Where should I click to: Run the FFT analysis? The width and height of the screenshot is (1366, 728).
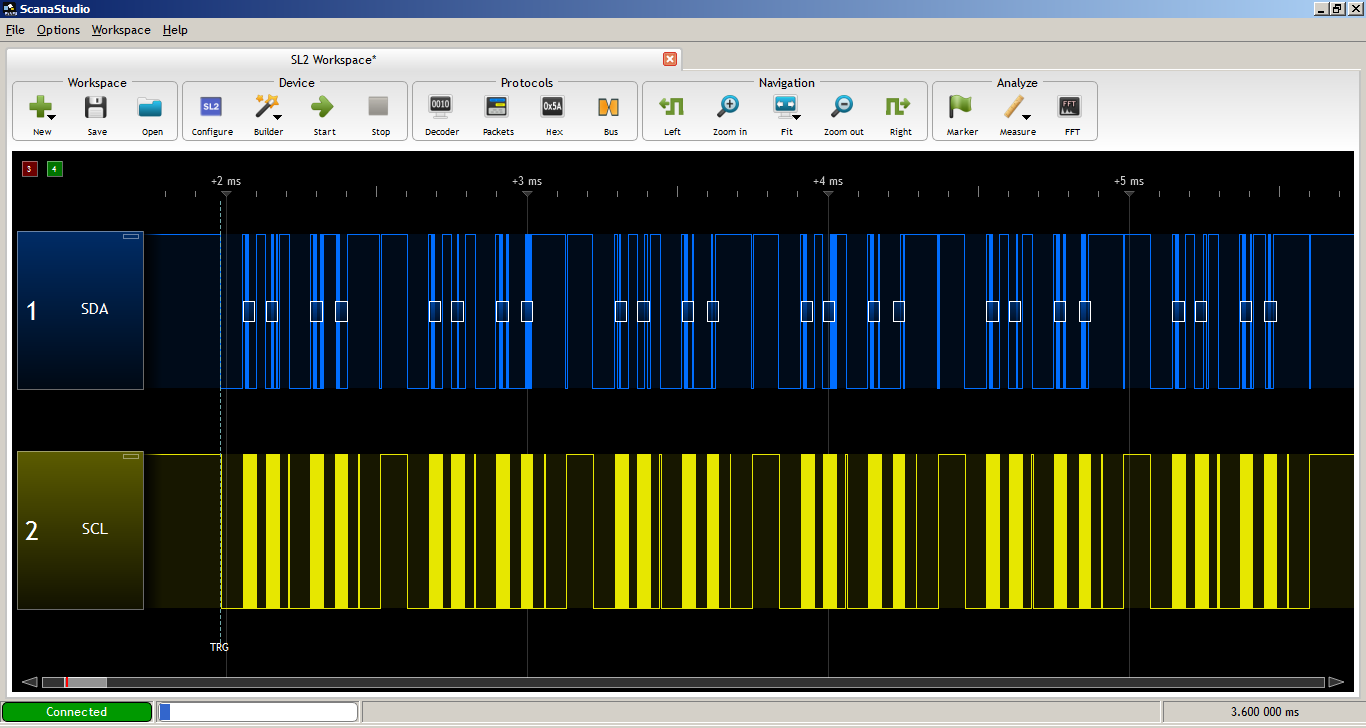pyautogui.click(x=1070, y=110)
